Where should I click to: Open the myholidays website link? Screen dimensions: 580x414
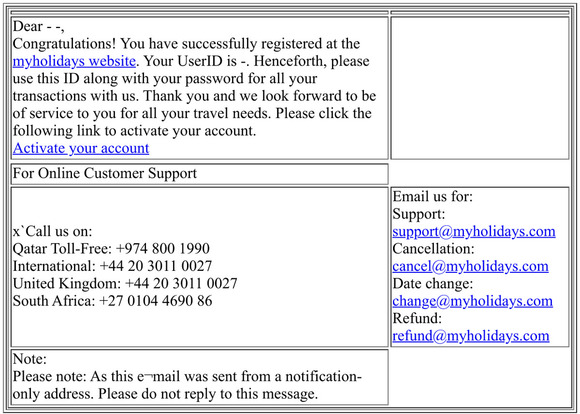pos(74,61)
